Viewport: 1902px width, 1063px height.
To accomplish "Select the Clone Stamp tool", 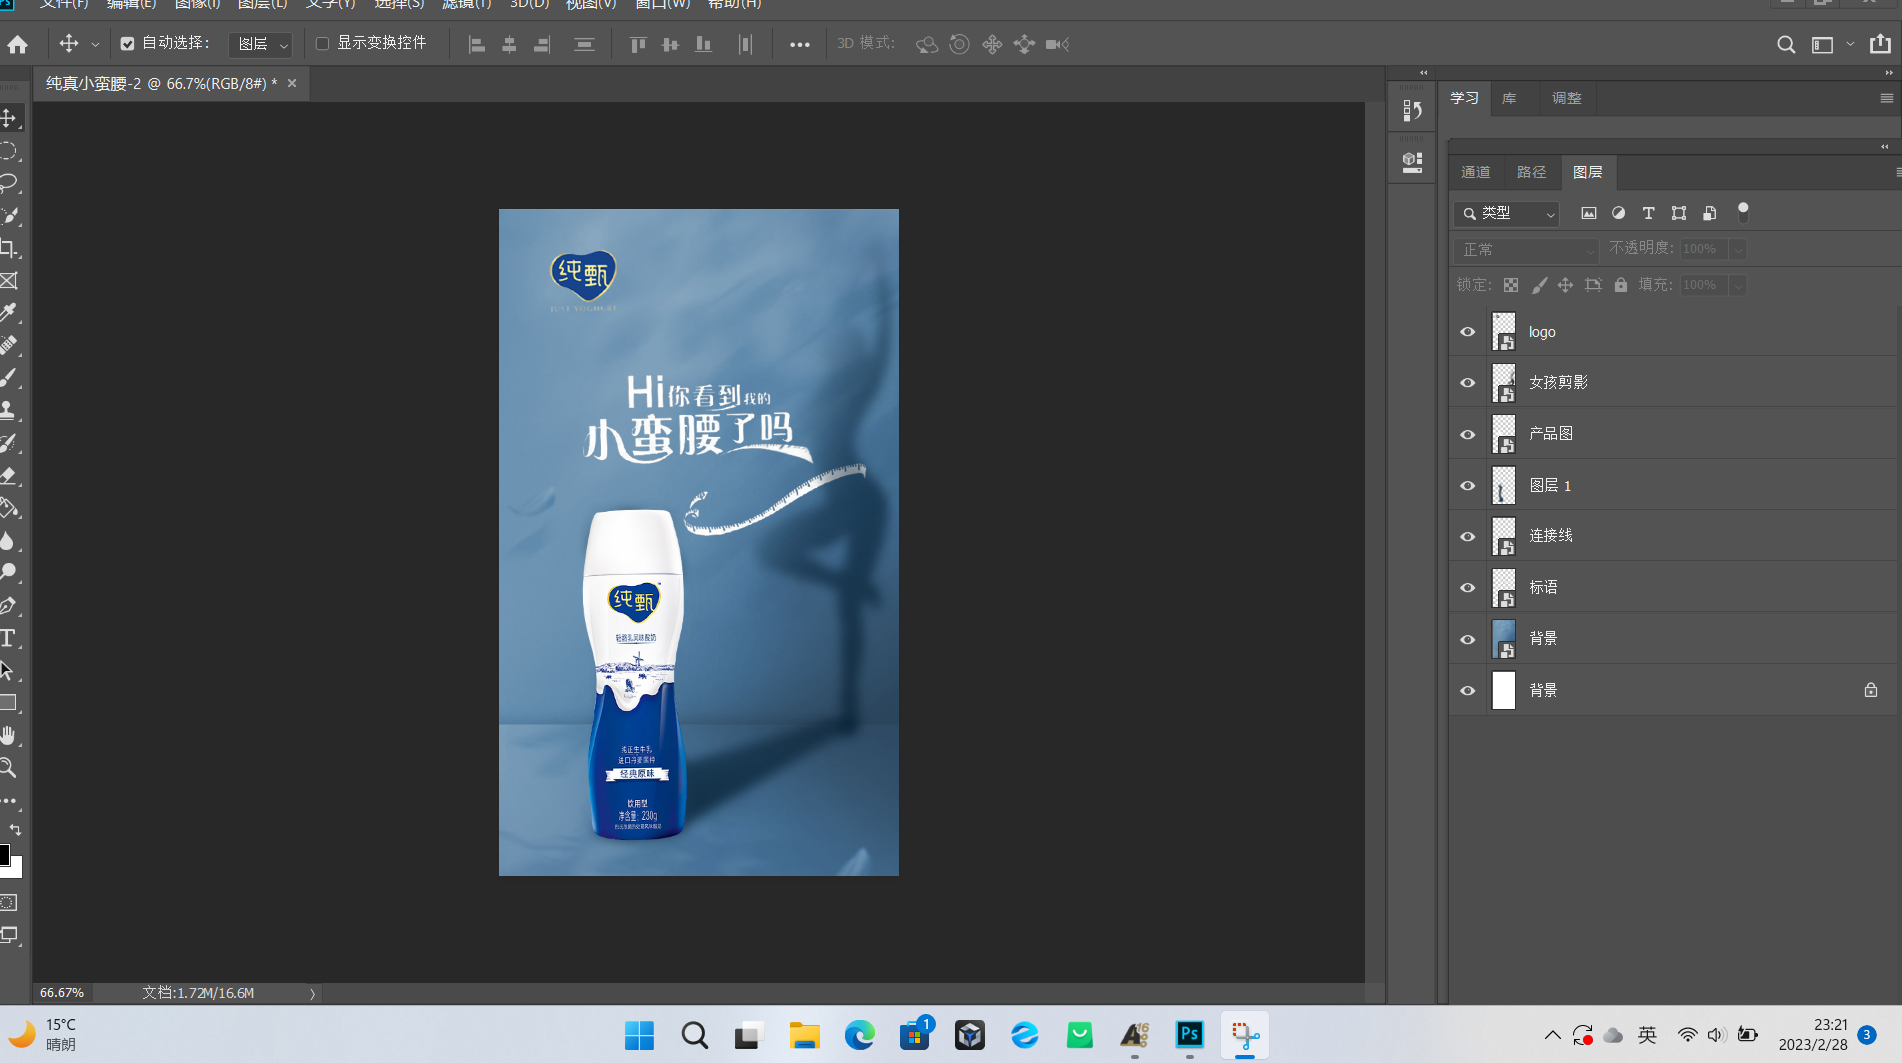I will pos(8,410).
